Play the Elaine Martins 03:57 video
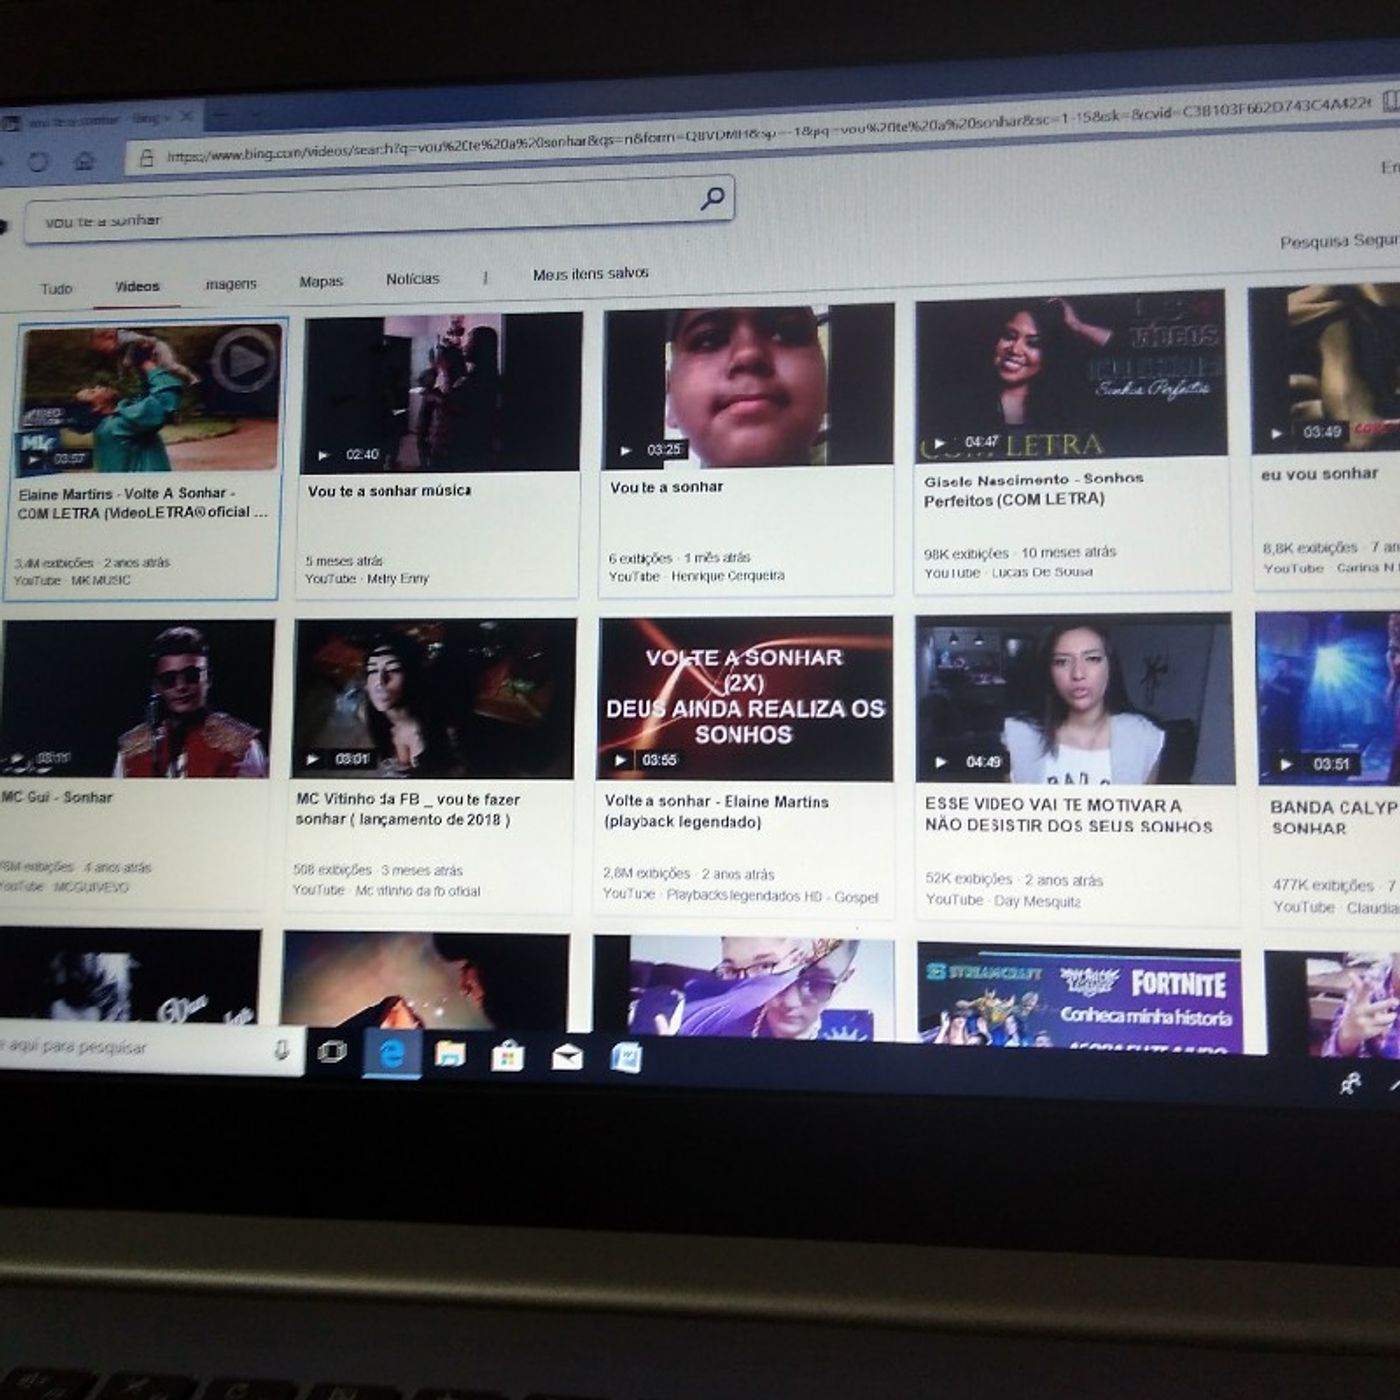1400x1400 pixels. coord(149,398)
